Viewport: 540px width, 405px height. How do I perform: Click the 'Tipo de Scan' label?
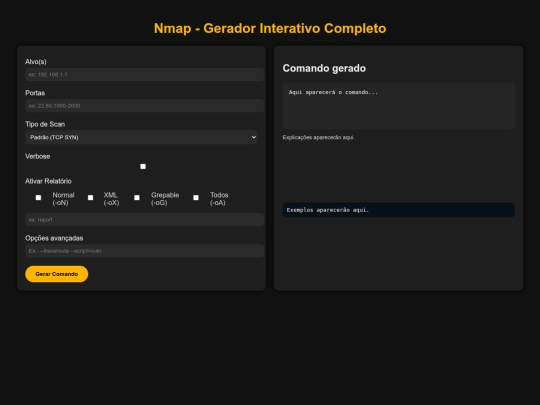tap(45, 124)
